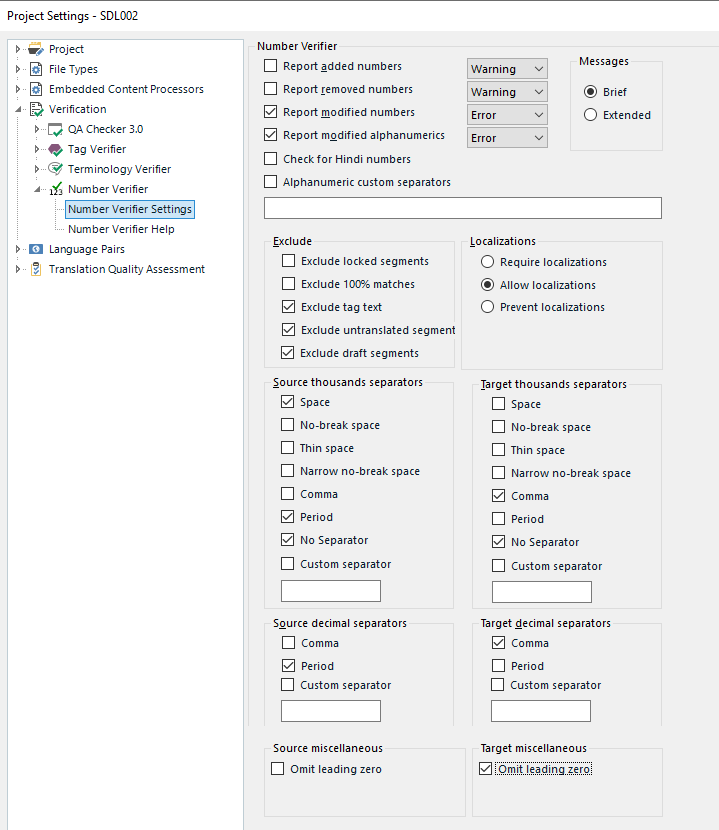Click the File Types gear icon
The width and height of the screenshot is (719, 830).
point(36,69)
